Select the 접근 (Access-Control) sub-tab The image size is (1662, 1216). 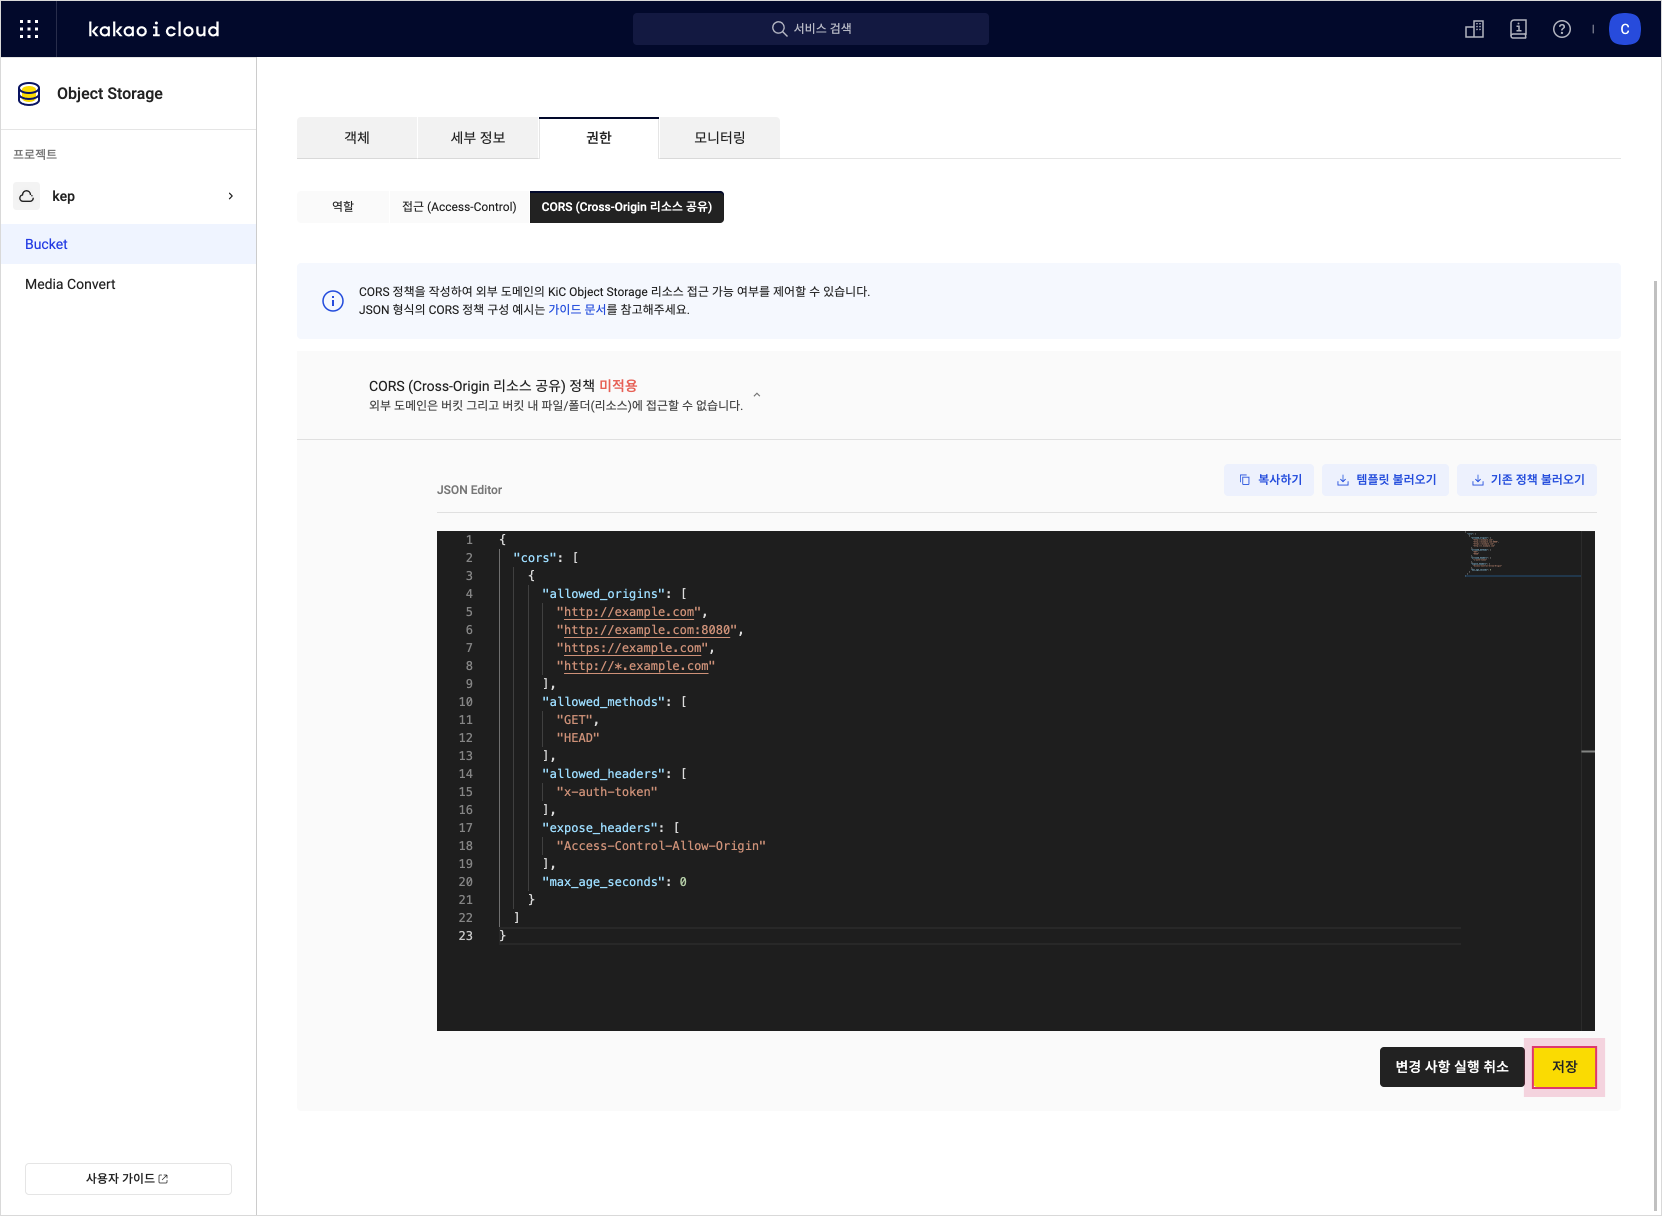click(x=459, y=207)
